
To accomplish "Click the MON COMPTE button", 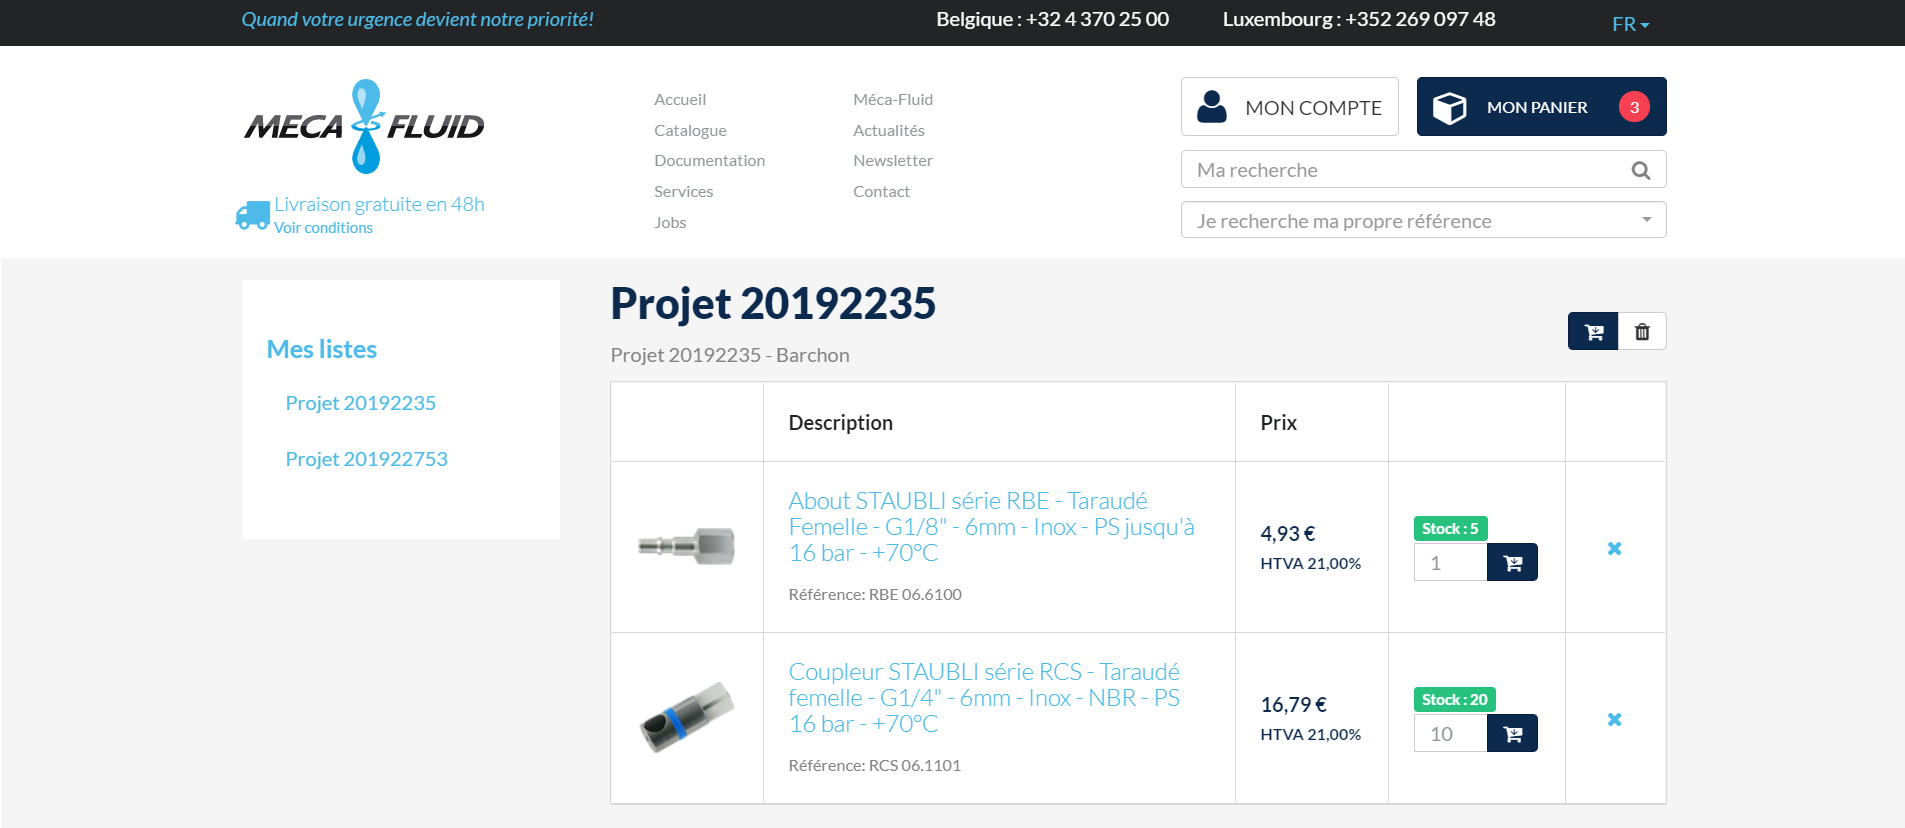I will [1290, 107].
